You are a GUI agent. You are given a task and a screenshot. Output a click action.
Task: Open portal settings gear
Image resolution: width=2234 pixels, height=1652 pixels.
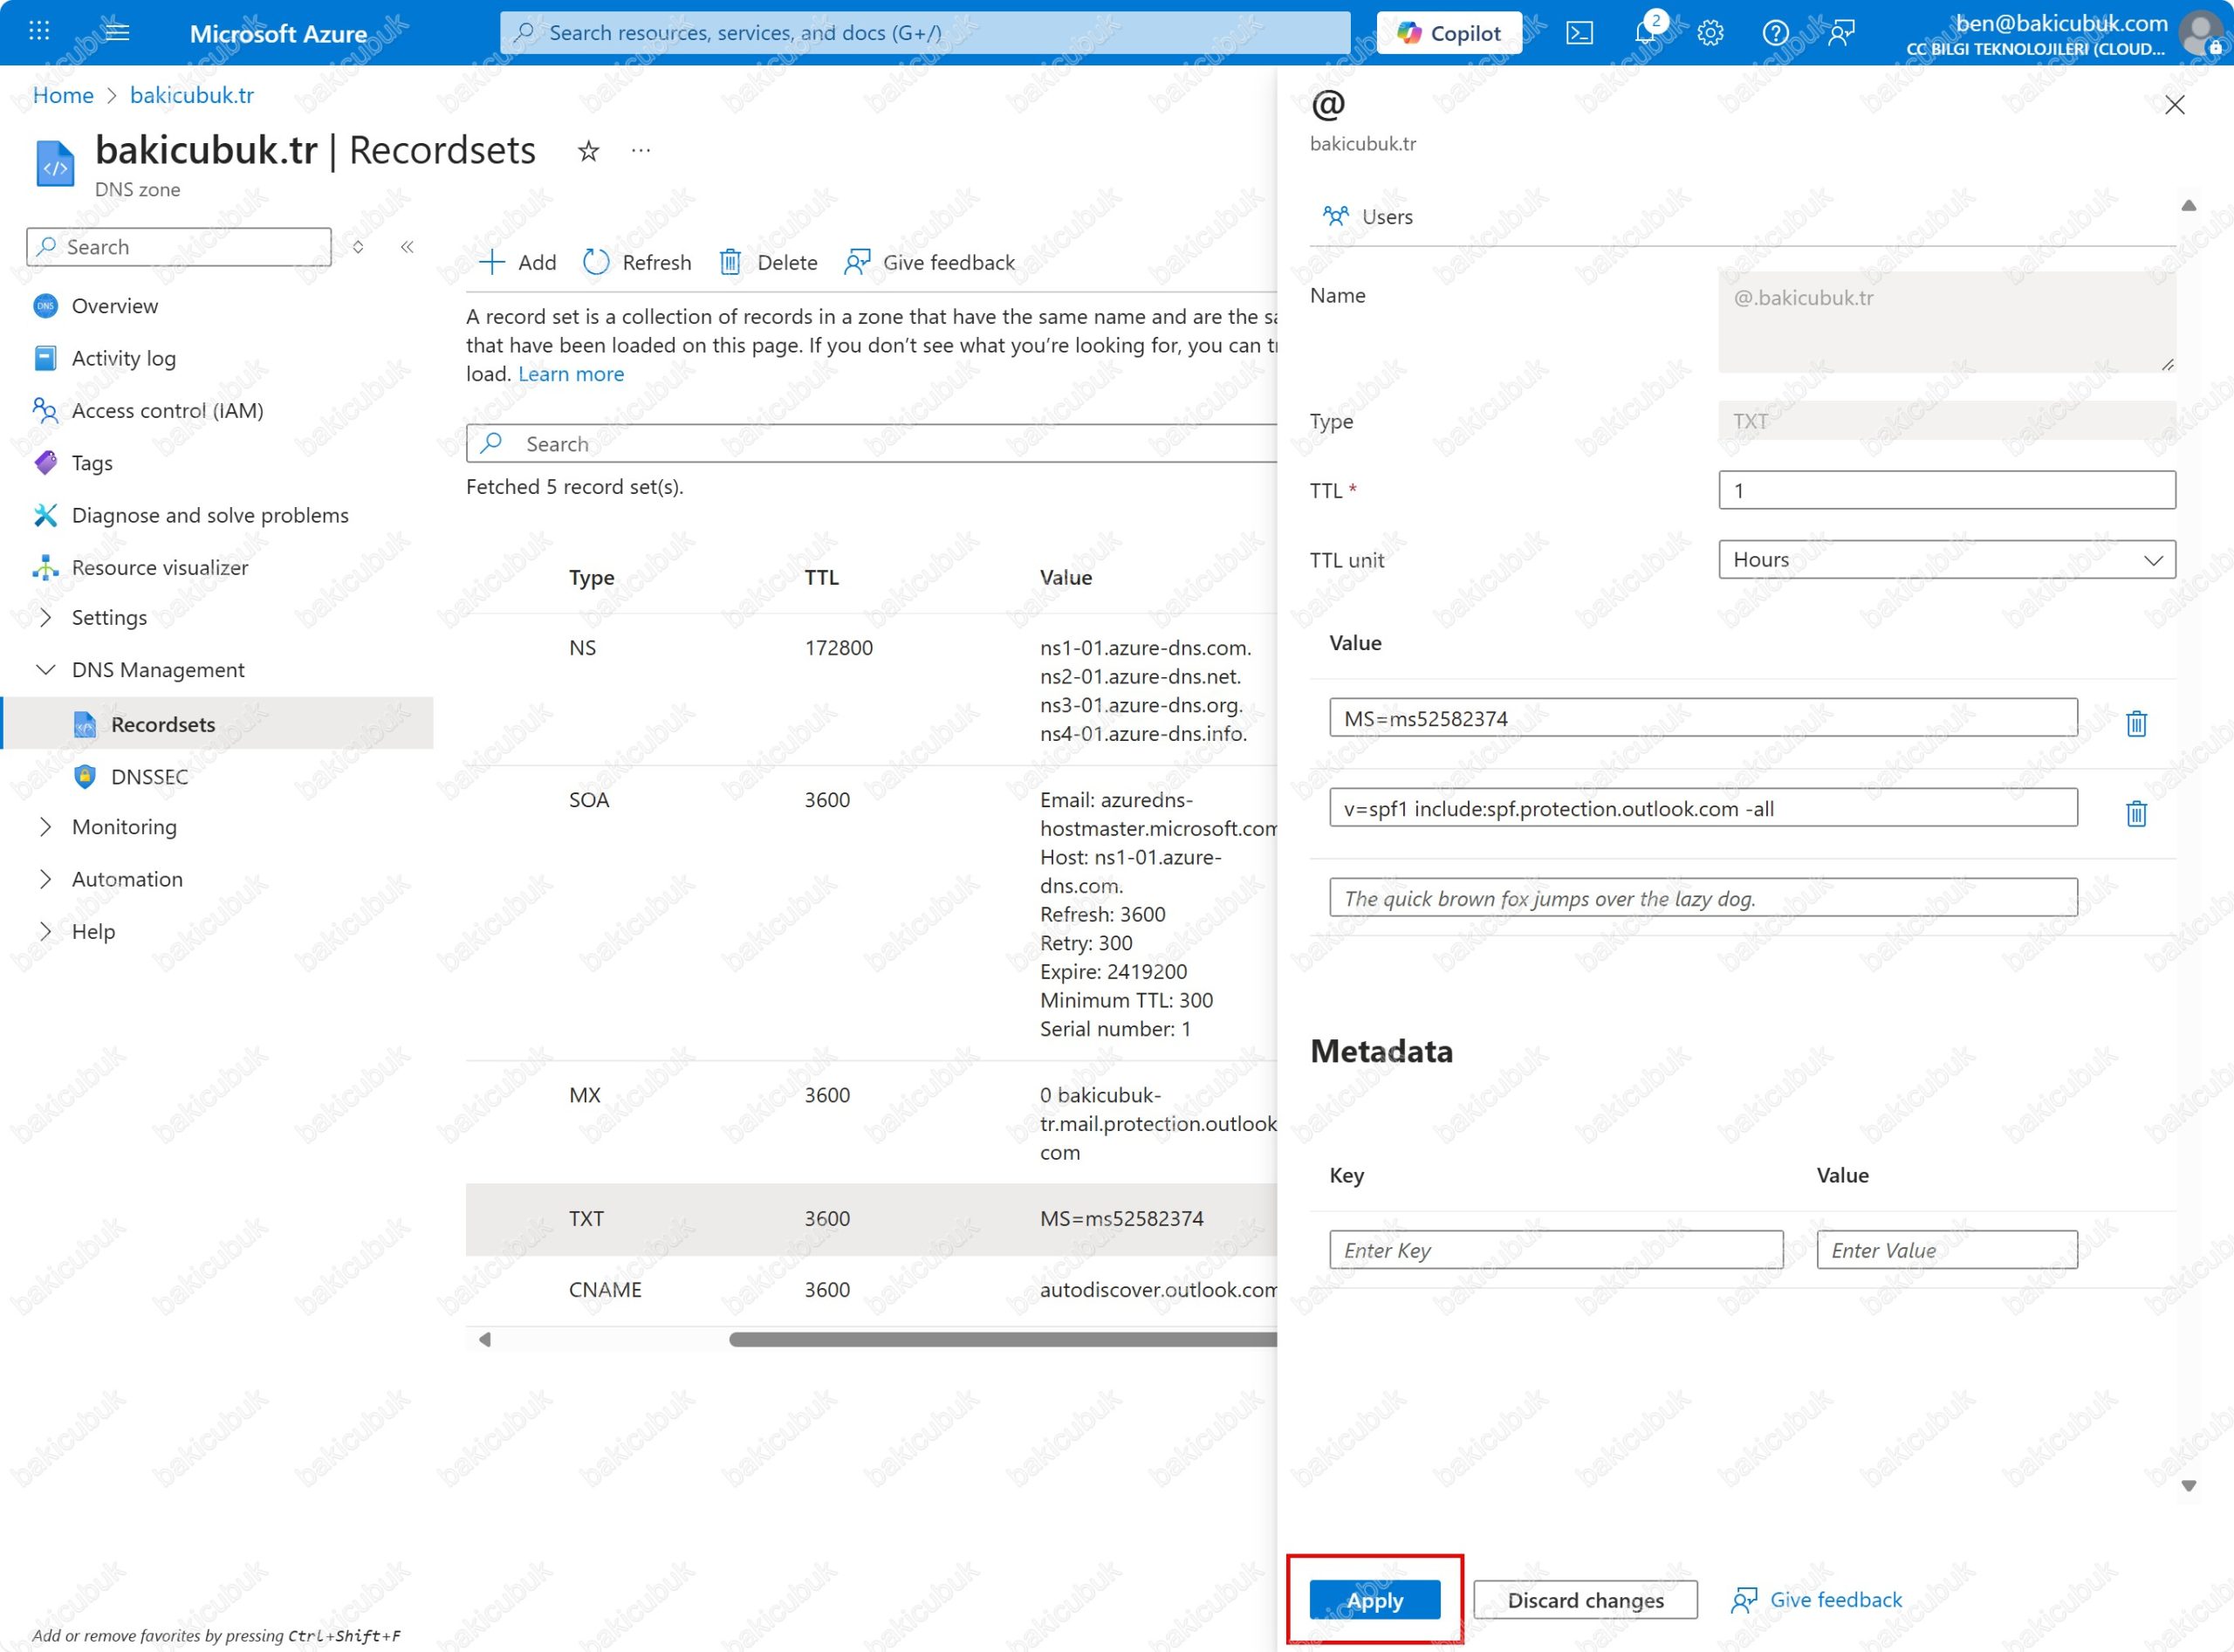click(x=1710, y=33)
